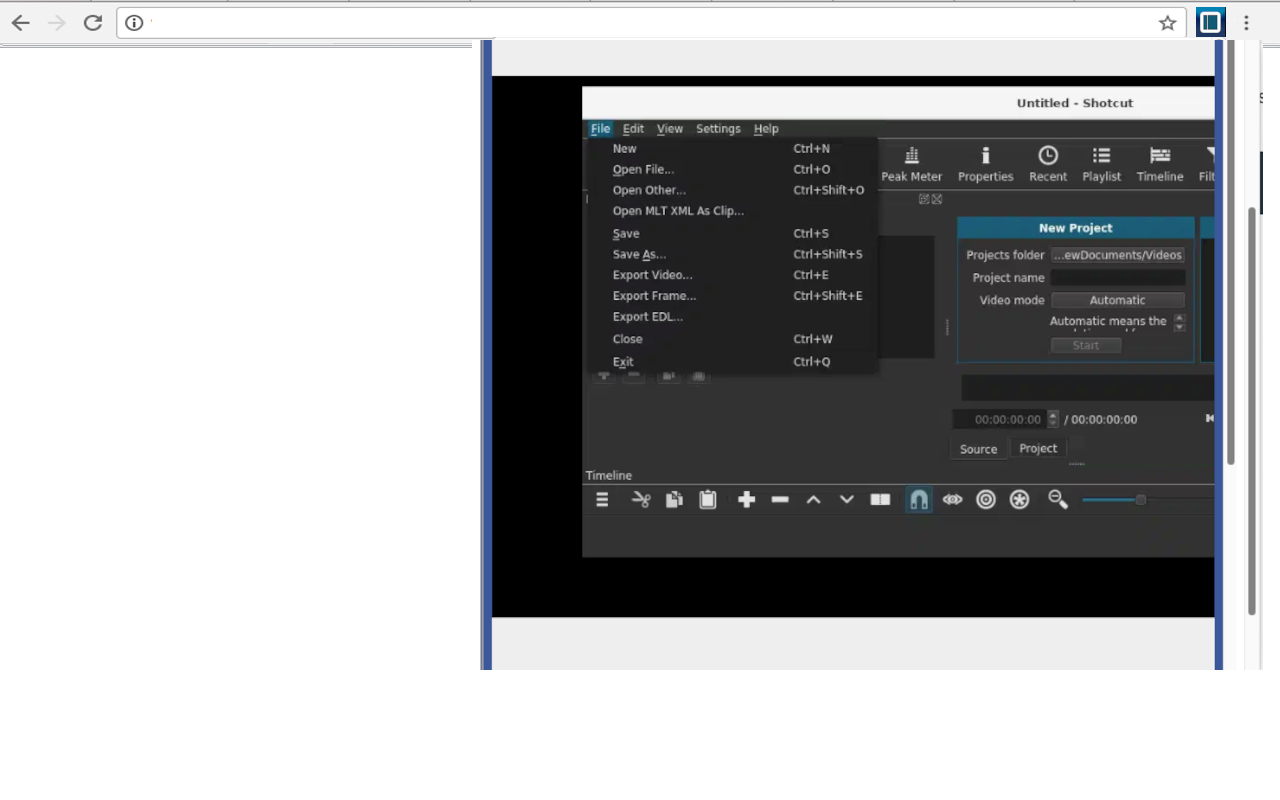This screenshot has height=800, width=1280.
Task: Select Export Frame... menu entry
Action: (x=732, y=296)
